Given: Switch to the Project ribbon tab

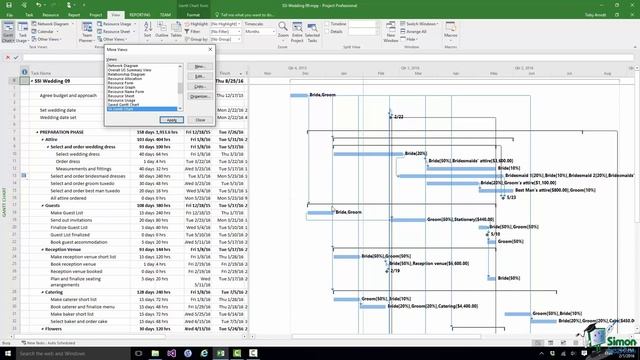Looking at the screenshot, I should [x=96, y=15].
